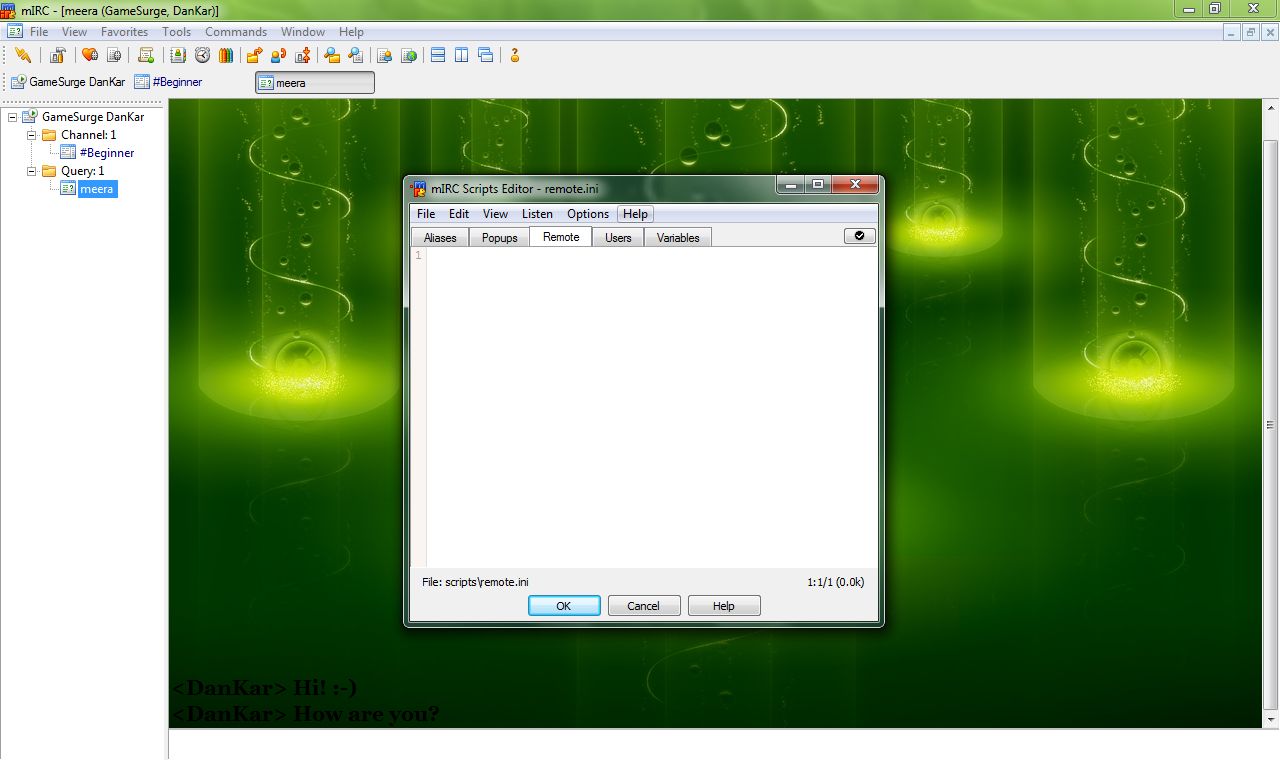Viewport: 1280px width, 760px height.
Task: Open Listen menu in Scripts Editor
Action: [x=537, y=214]
